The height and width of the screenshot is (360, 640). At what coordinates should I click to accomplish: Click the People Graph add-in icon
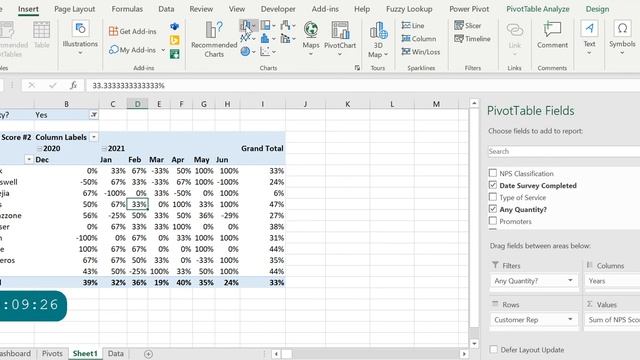coord(175,54)
